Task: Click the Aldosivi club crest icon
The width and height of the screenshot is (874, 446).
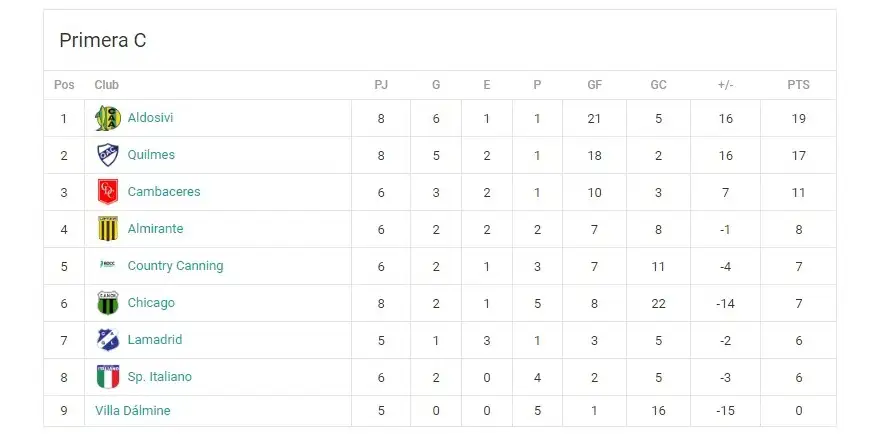Action: (108, 118)
